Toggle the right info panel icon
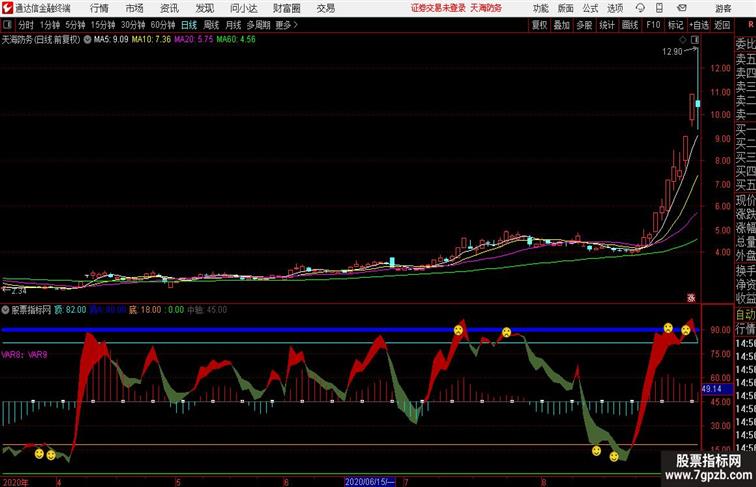The width and height of the screenshot is (756, 487). [695, 40]
